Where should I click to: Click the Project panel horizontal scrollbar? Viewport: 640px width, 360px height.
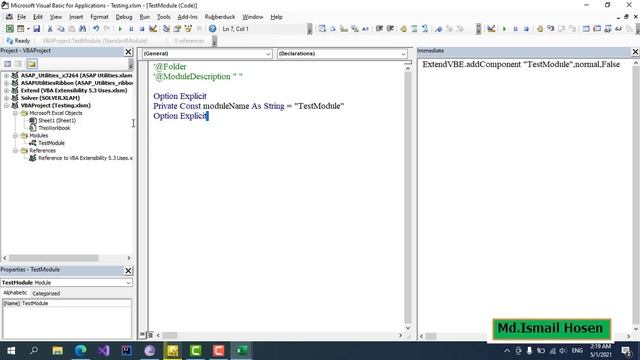(53, 258)
